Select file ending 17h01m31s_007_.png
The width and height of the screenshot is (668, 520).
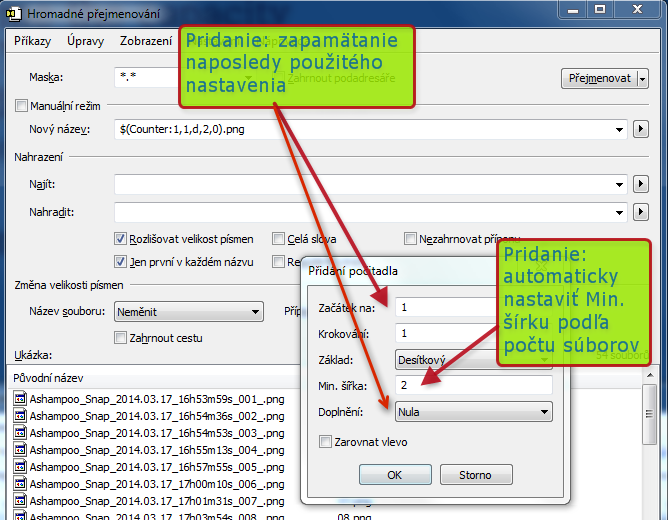157,501
